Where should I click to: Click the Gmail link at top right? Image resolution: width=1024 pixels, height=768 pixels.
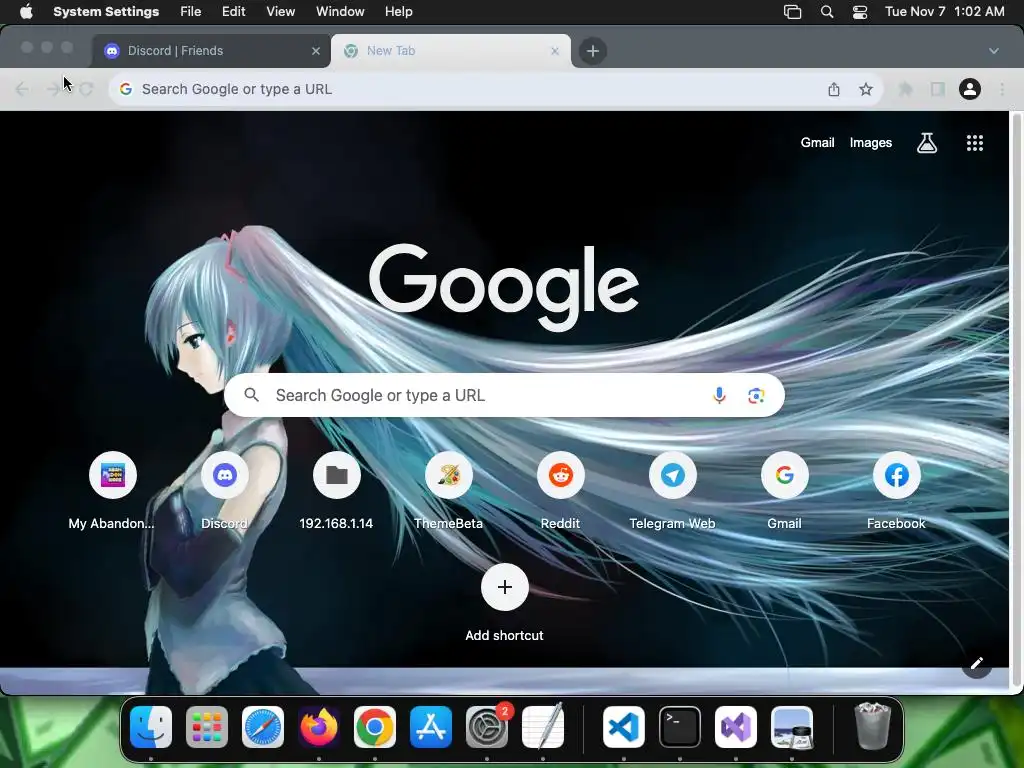pos(817,142)
